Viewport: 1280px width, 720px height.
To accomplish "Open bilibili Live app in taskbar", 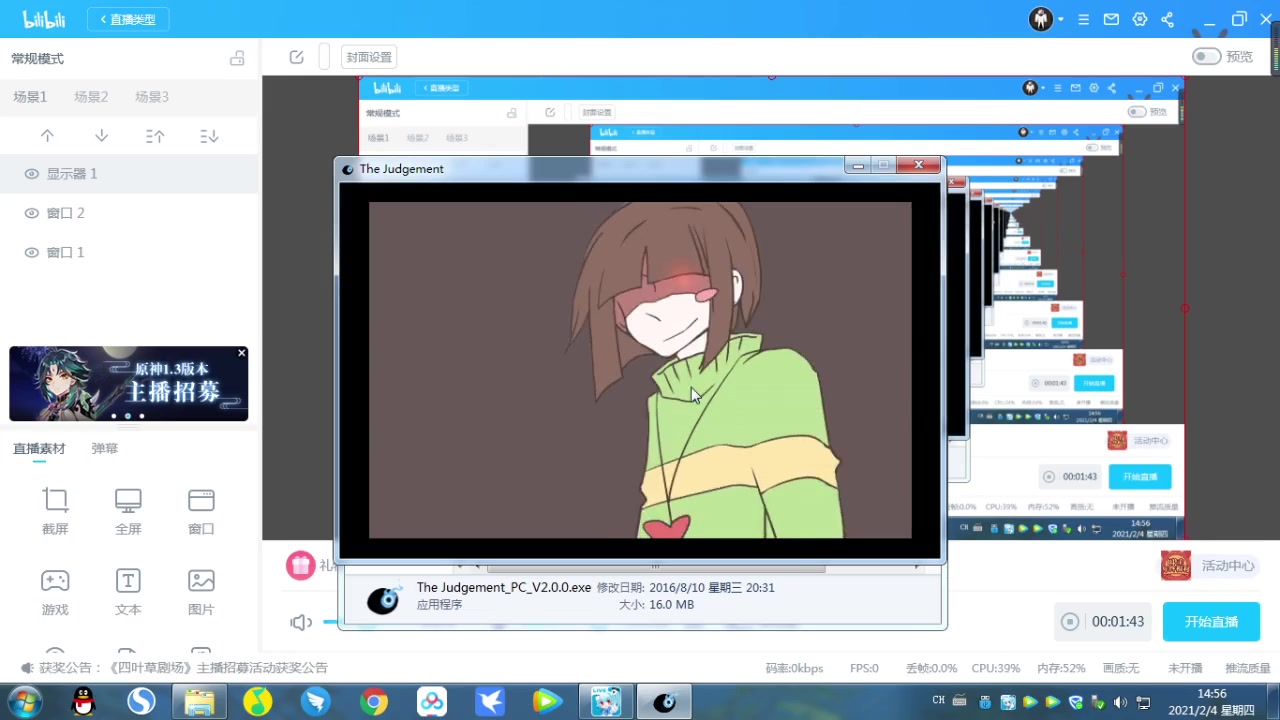I will click(606, 702).
